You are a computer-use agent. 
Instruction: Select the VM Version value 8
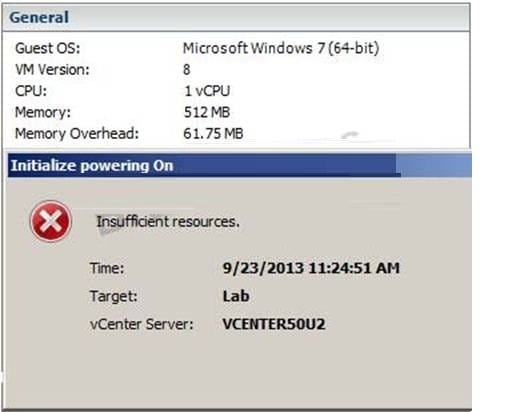(187, 70)
